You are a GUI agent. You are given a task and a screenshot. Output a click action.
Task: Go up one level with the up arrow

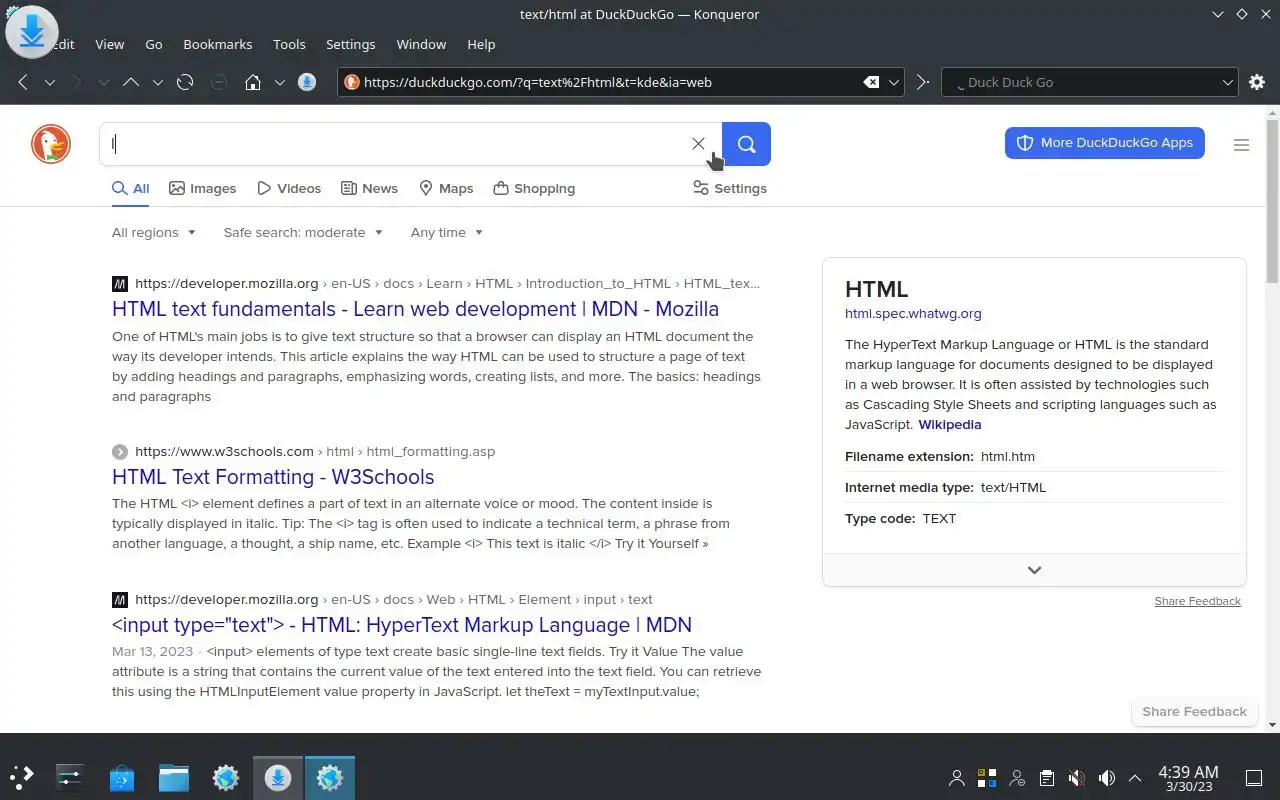(x=131, y=82)
